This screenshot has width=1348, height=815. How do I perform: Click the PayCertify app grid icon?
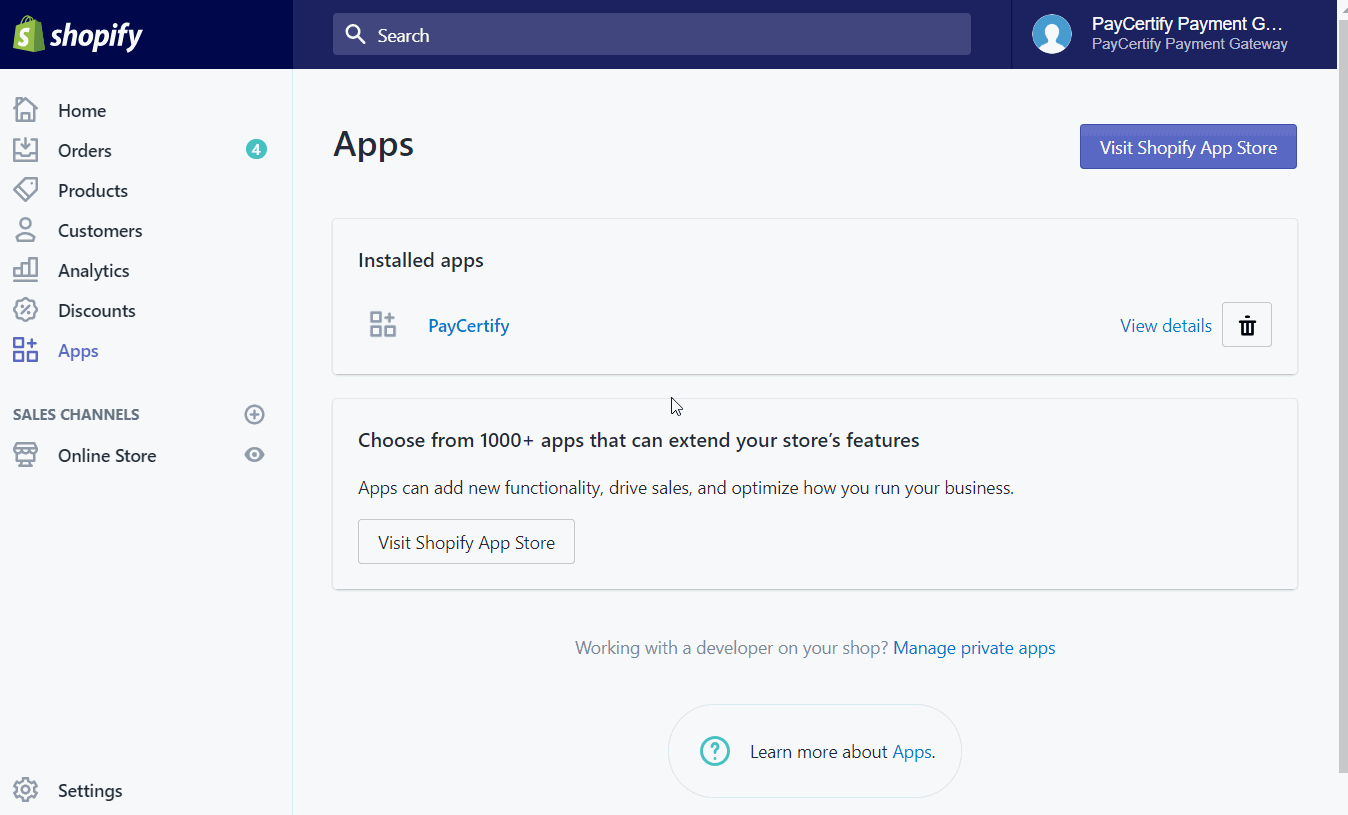[x=383, y=324]
